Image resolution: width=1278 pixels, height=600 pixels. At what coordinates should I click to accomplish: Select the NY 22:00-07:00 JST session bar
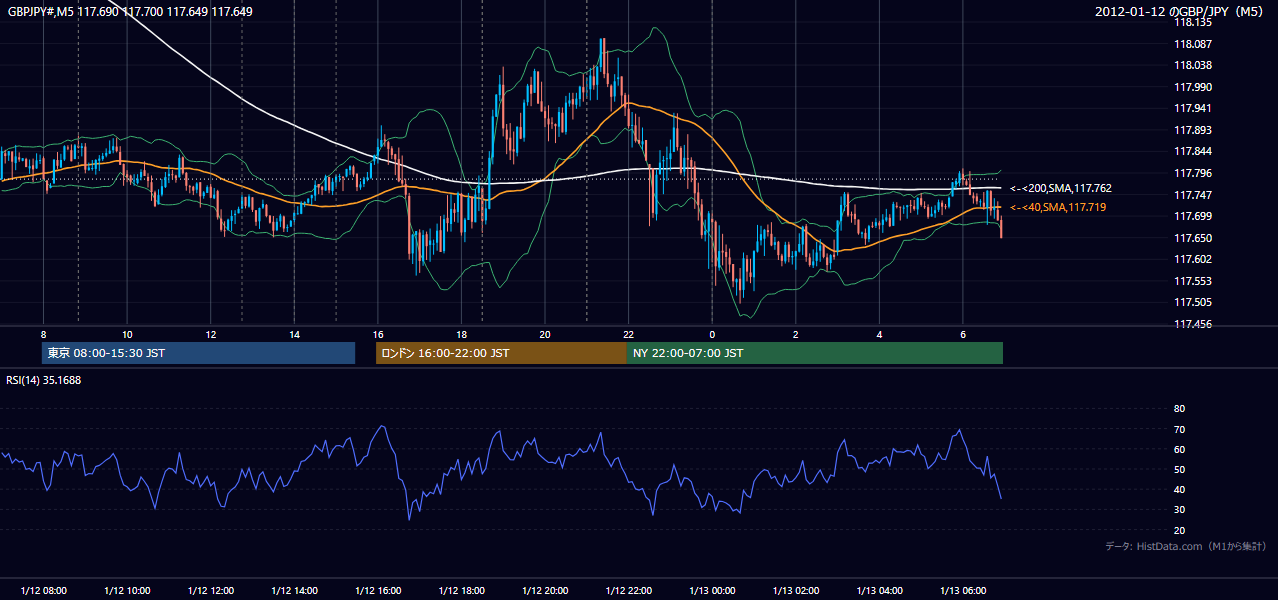click(814, 353)
